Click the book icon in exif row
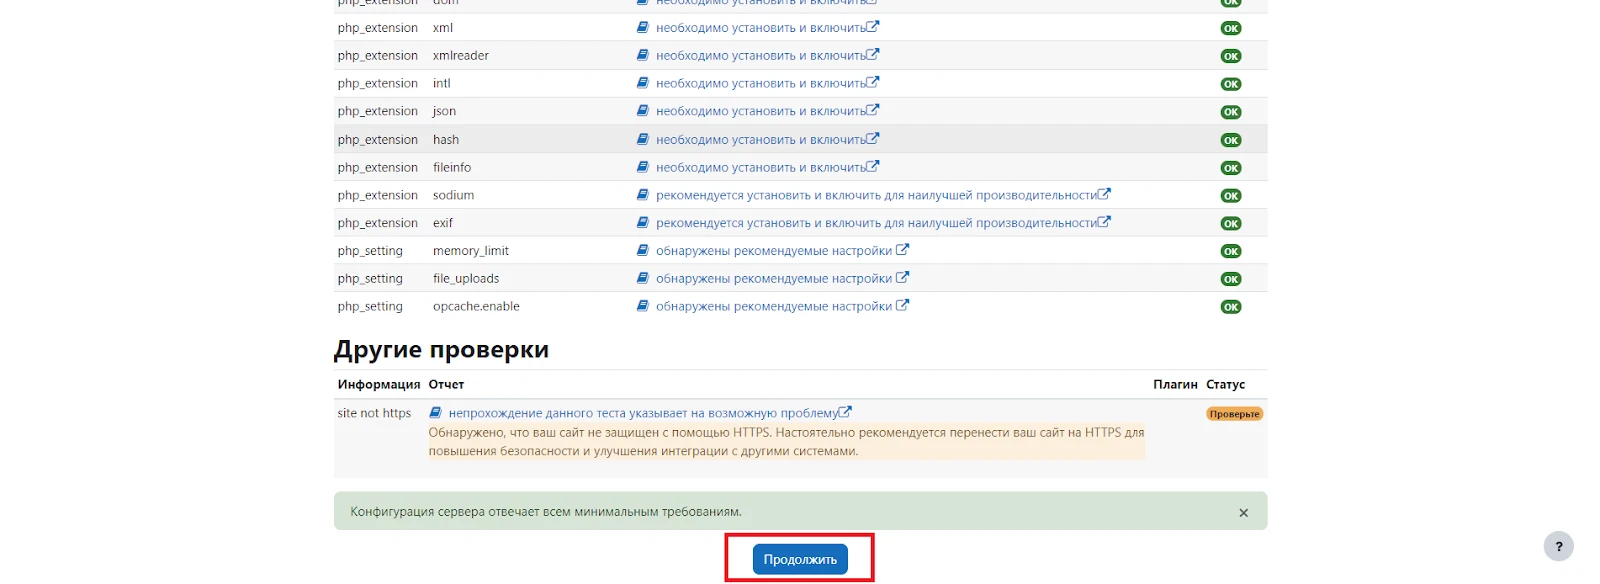Screen dimensions: 1600x584 pos(643,223)
